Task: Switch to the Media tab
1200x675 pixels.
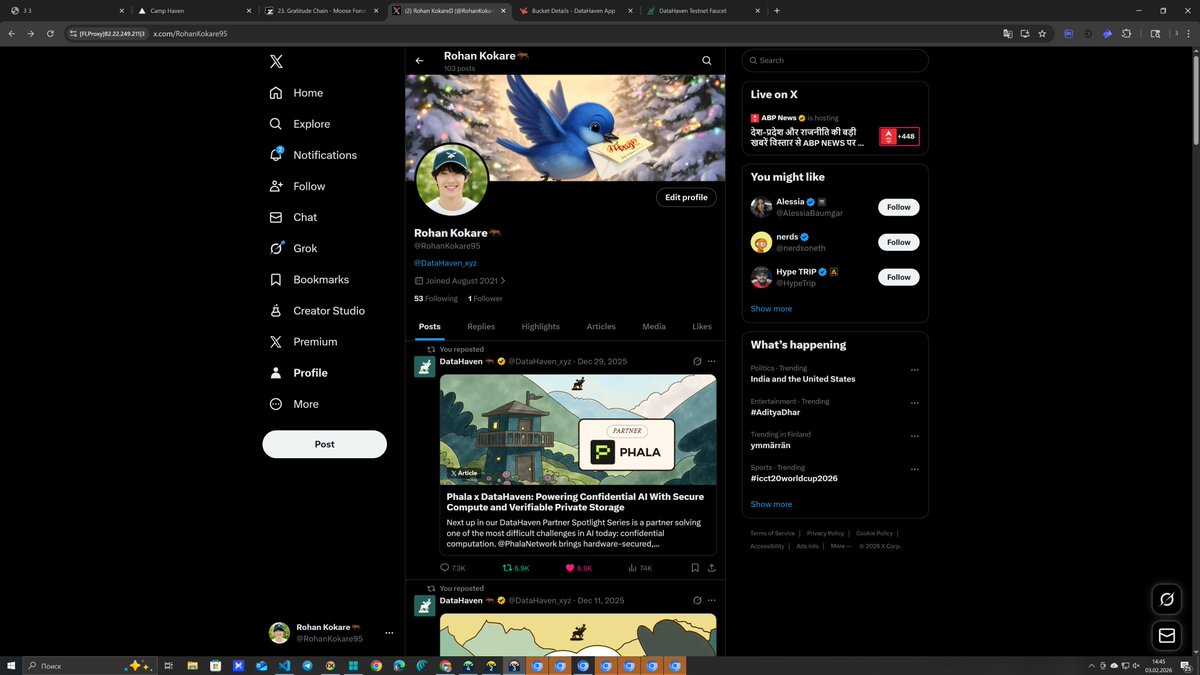Action: (x=654, y=326)
